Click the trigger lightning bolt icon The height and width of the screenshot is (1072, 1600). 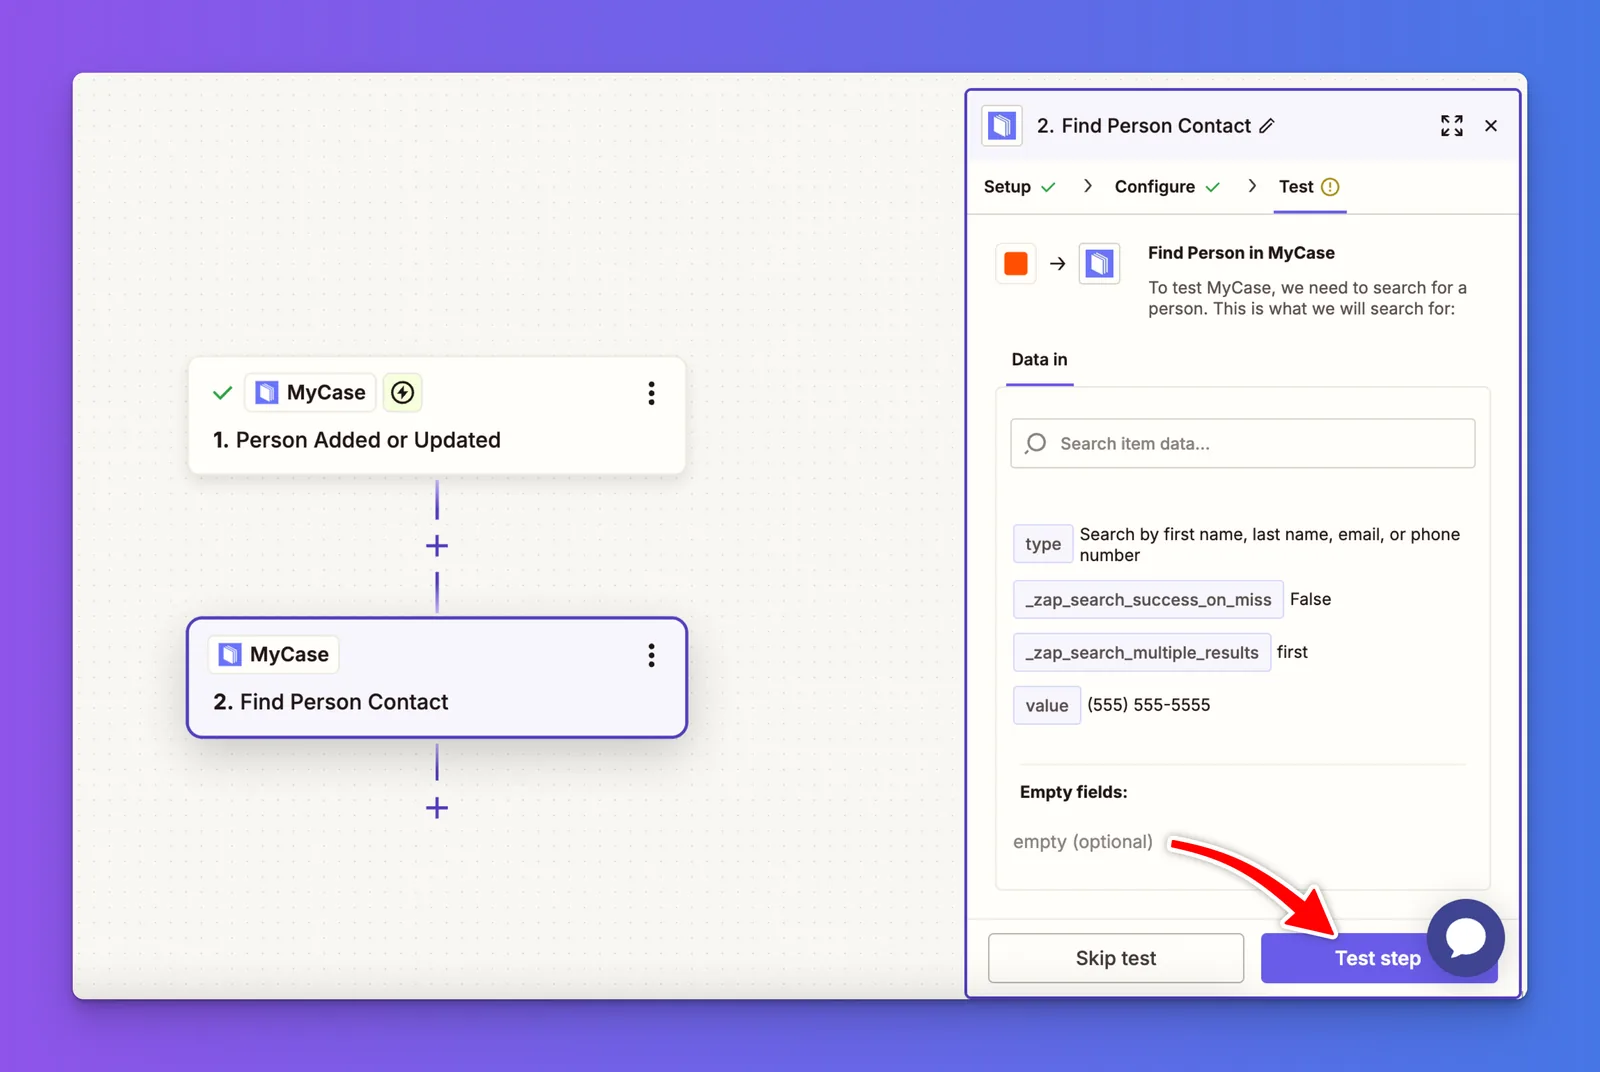click(403, 393)
